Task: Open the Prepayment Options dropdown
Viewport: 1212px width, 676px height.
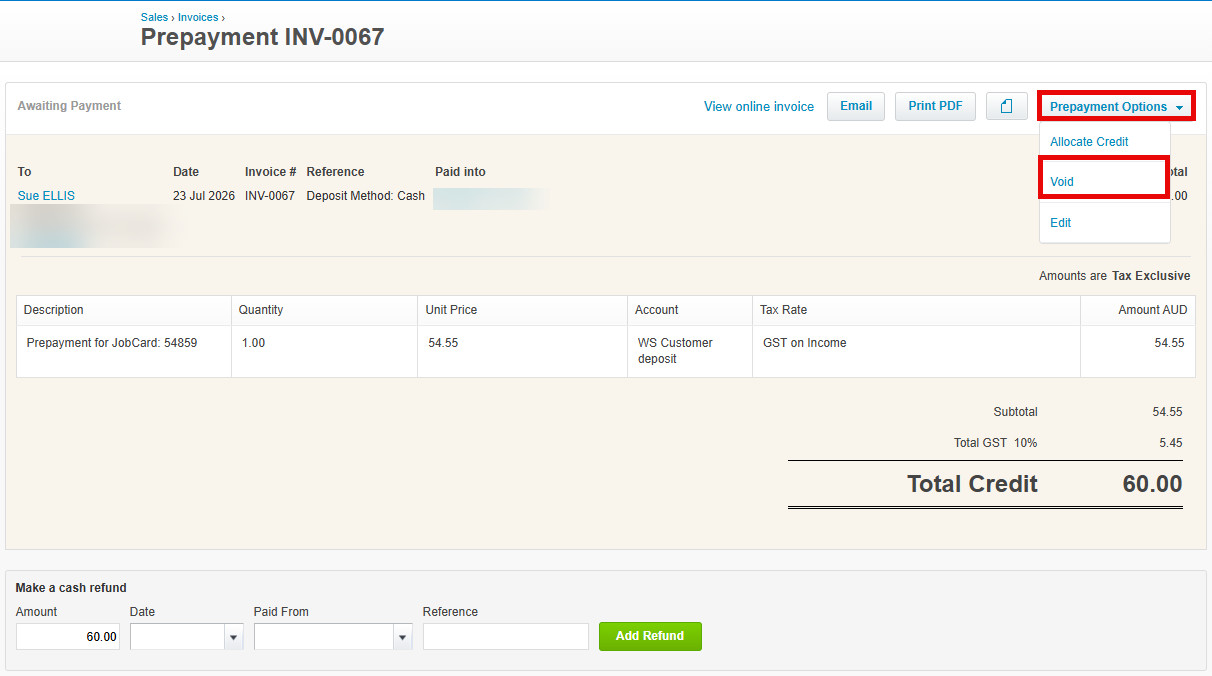Action: tap(1116, 106)
